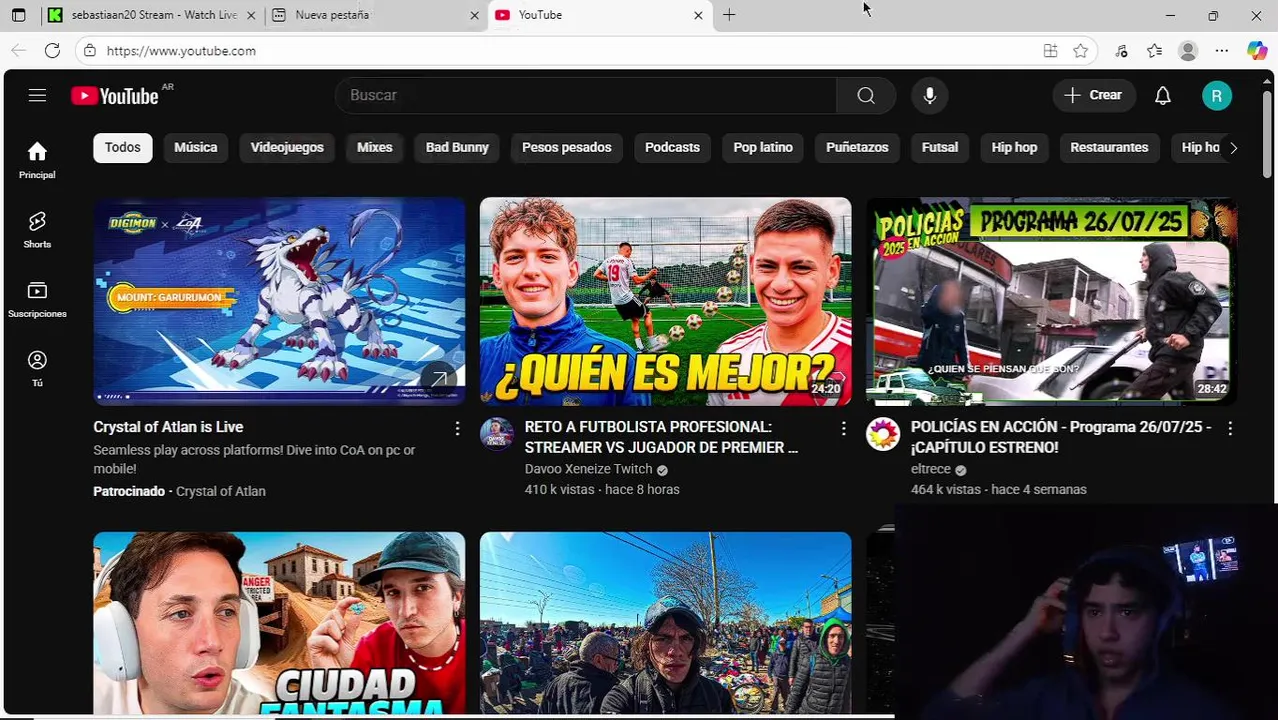Click the 'Crear' button
The height and width of the screenshot is (720, 1278).
[x=1094, y=95]
